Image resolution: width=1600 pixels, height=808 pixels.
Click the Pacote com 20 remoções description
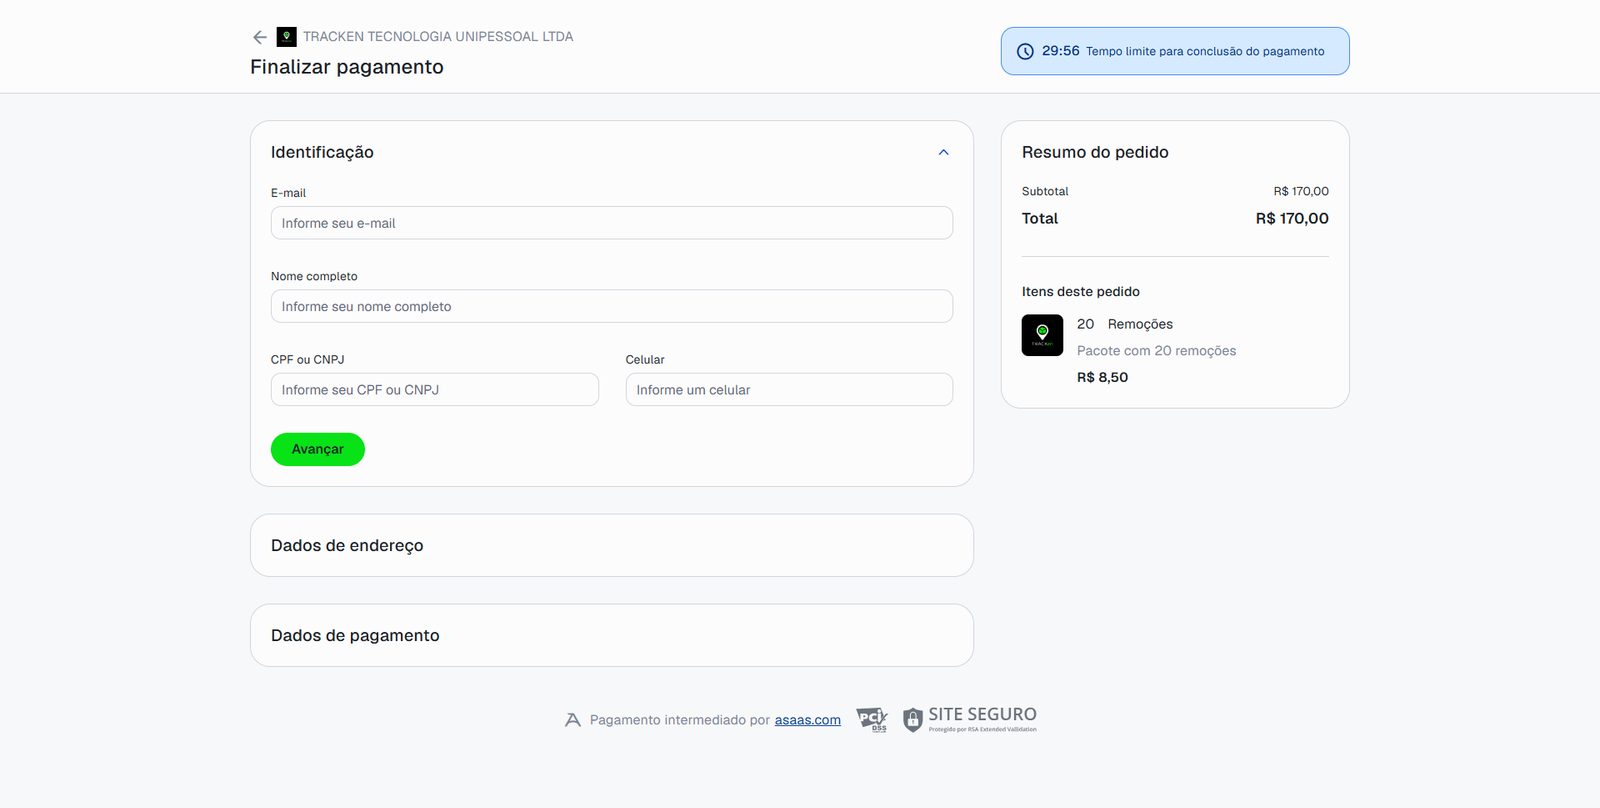pos(1156,351)
